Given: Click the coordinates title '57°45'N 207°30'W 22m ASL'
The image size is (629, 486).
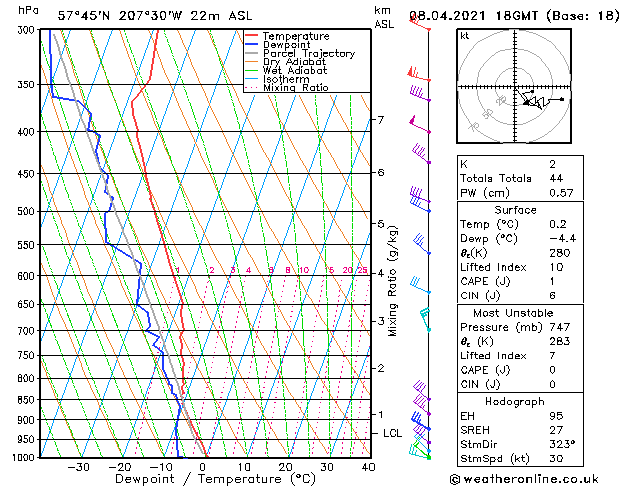Looking at the screenshot, I should pos(155,16).
